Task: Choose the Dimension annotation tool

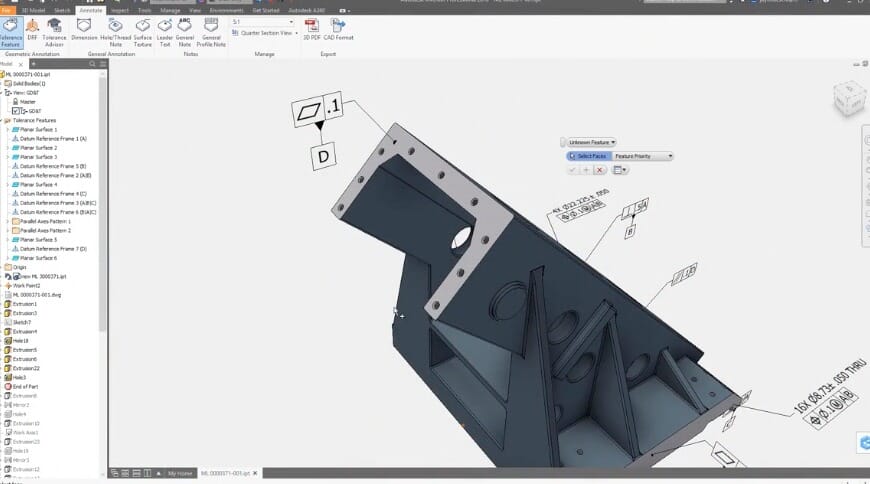Action: coord(84,28)
